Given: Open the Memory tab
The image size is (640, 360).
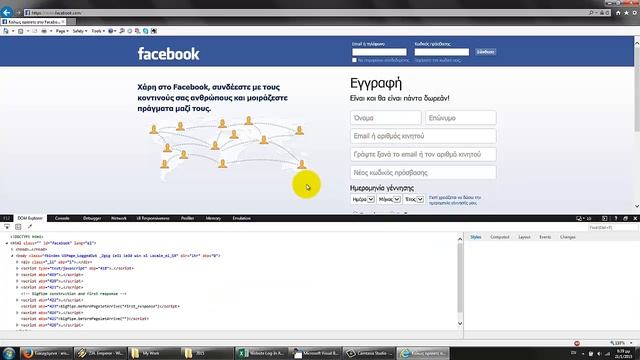Looking at the screenshot, I should click(x=213, y=218).
